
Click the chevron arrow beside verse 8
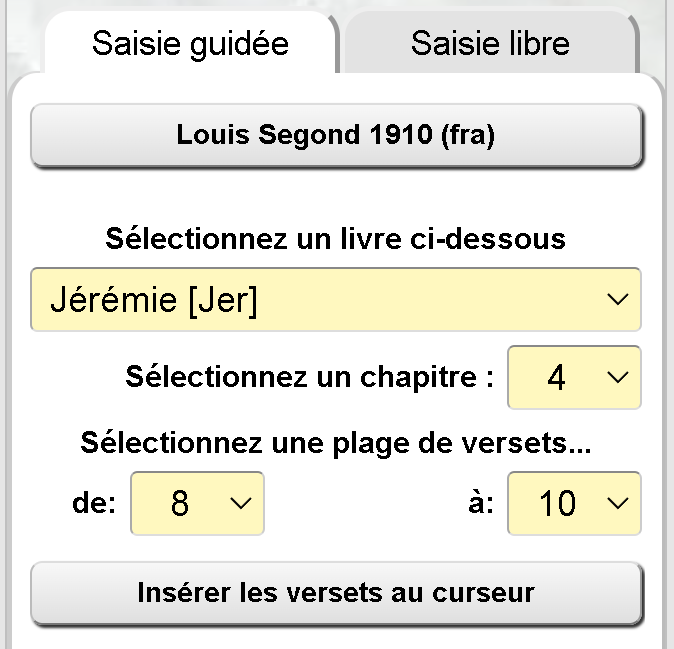[241, 503]
